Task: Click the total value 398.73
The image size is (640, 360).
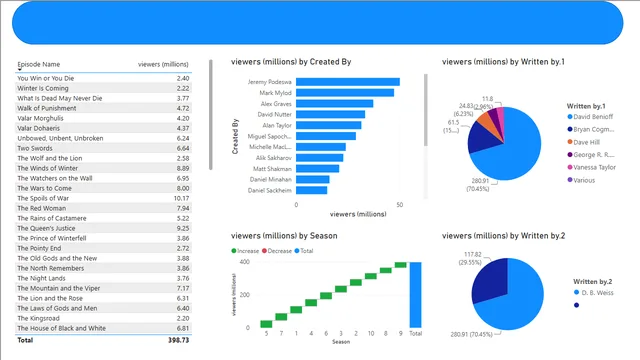Action: tap(178, 340)
